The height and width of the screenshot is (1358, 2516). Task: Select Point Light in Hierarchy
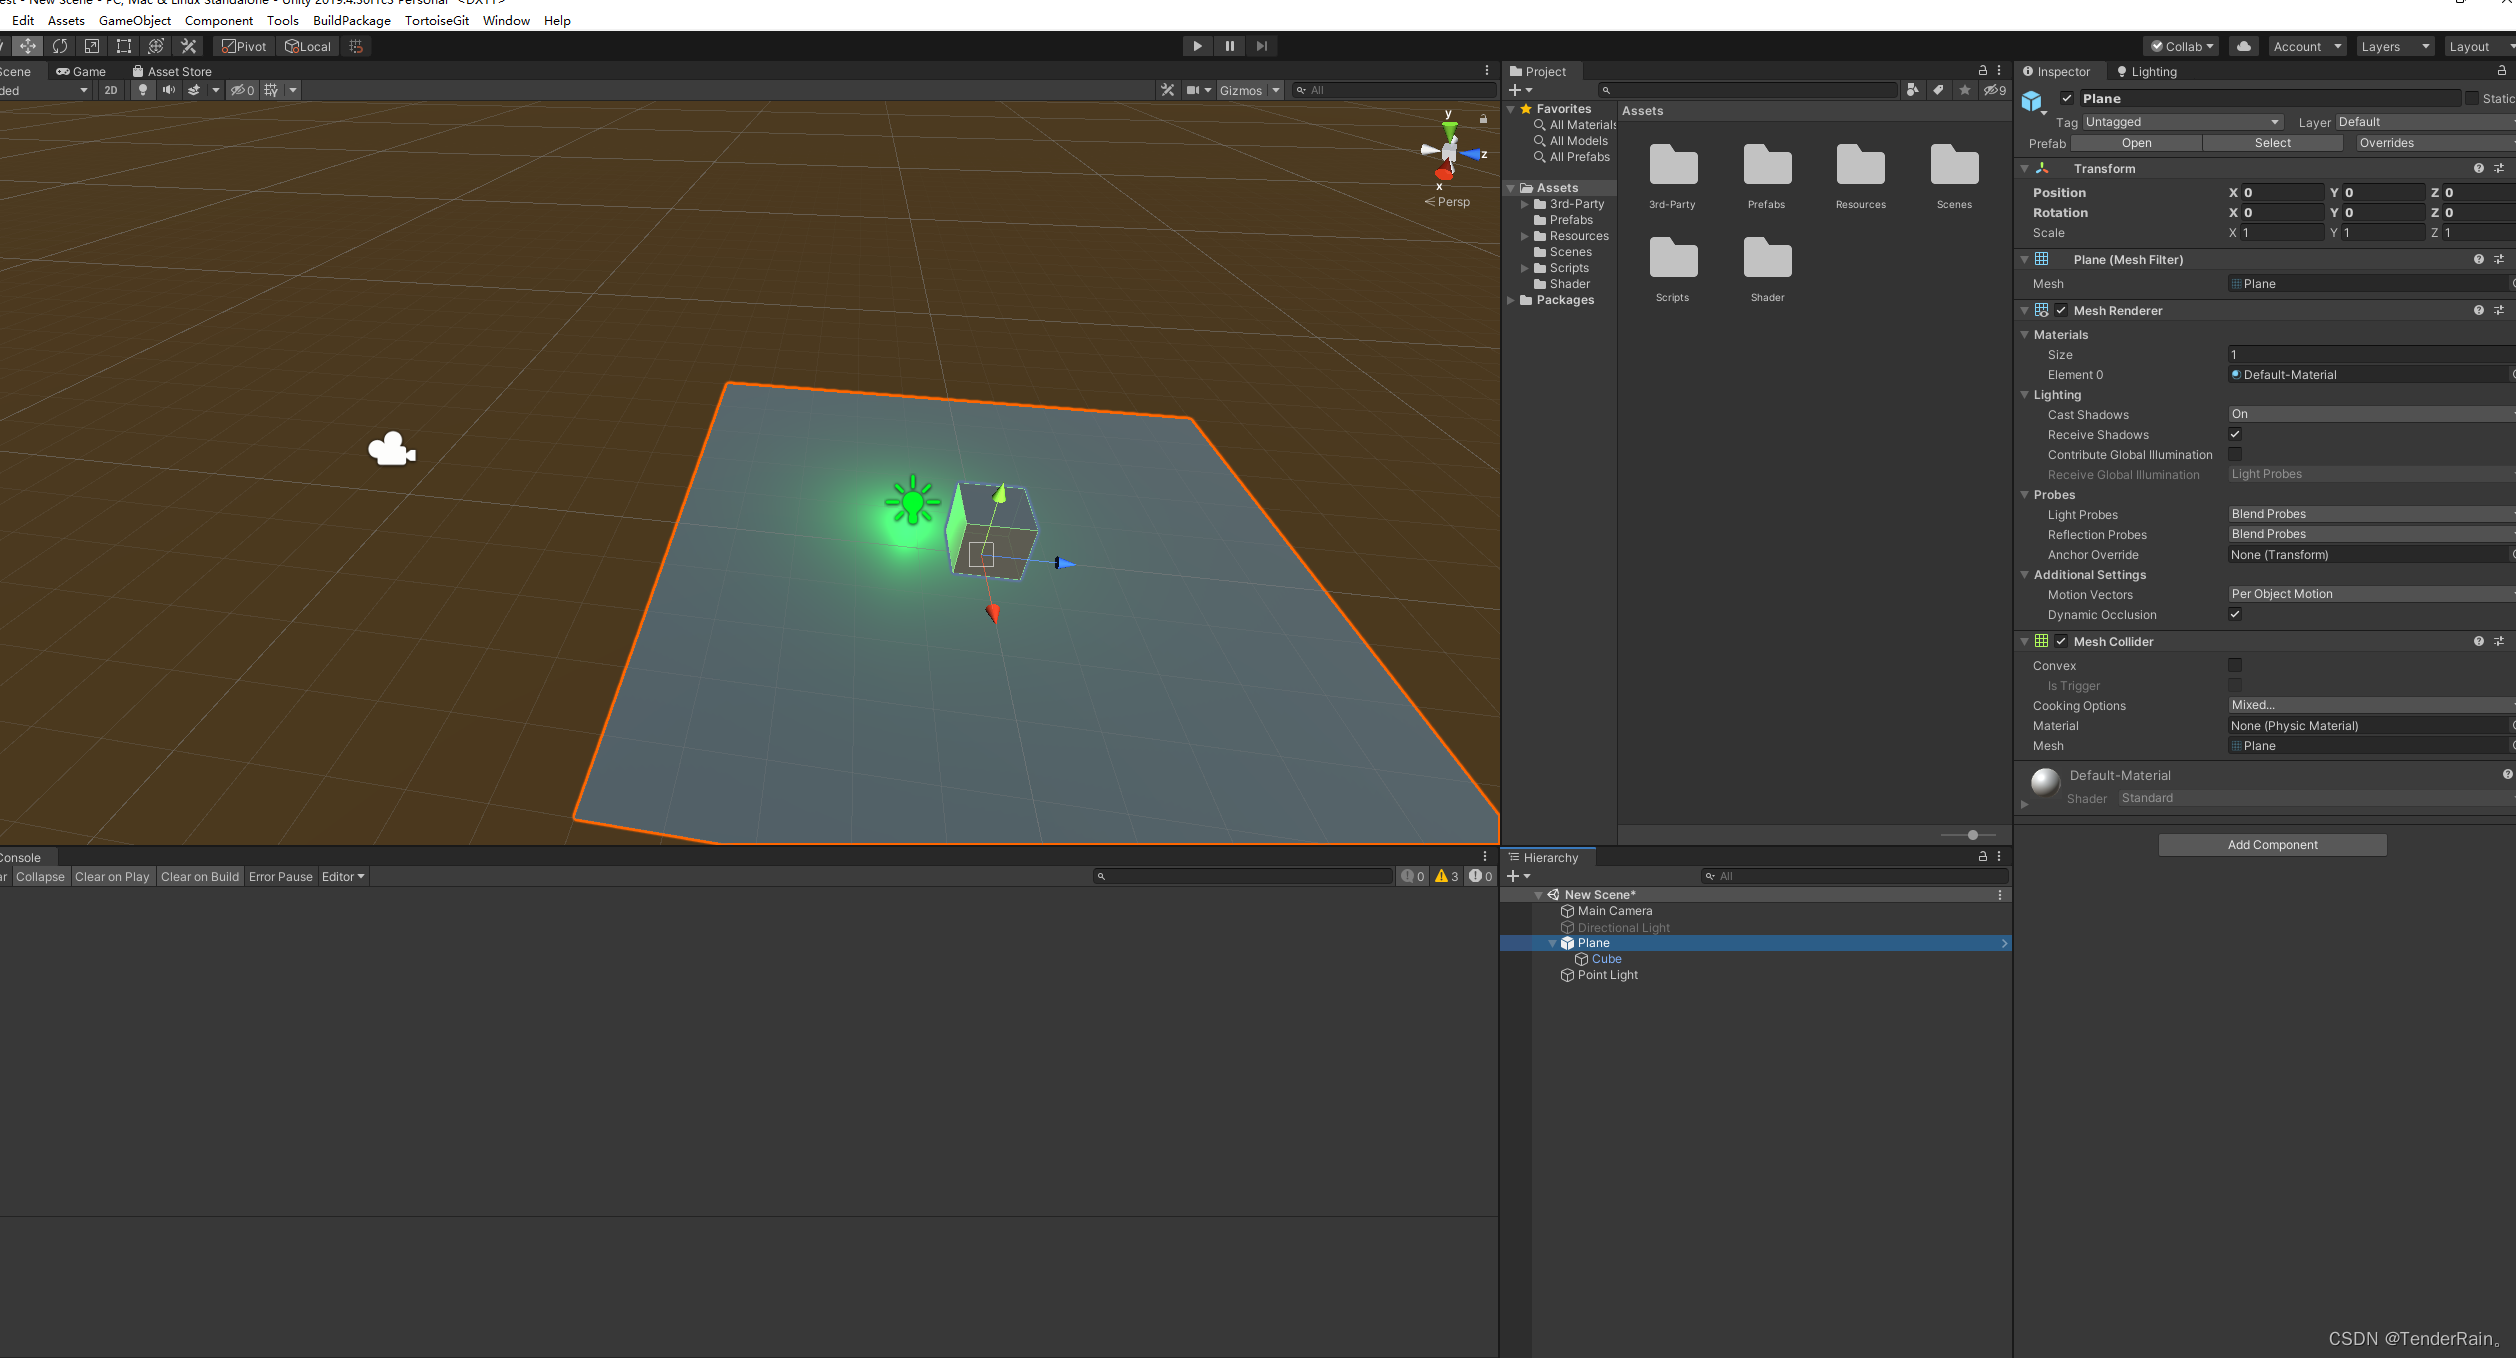tap(1607, 975)
